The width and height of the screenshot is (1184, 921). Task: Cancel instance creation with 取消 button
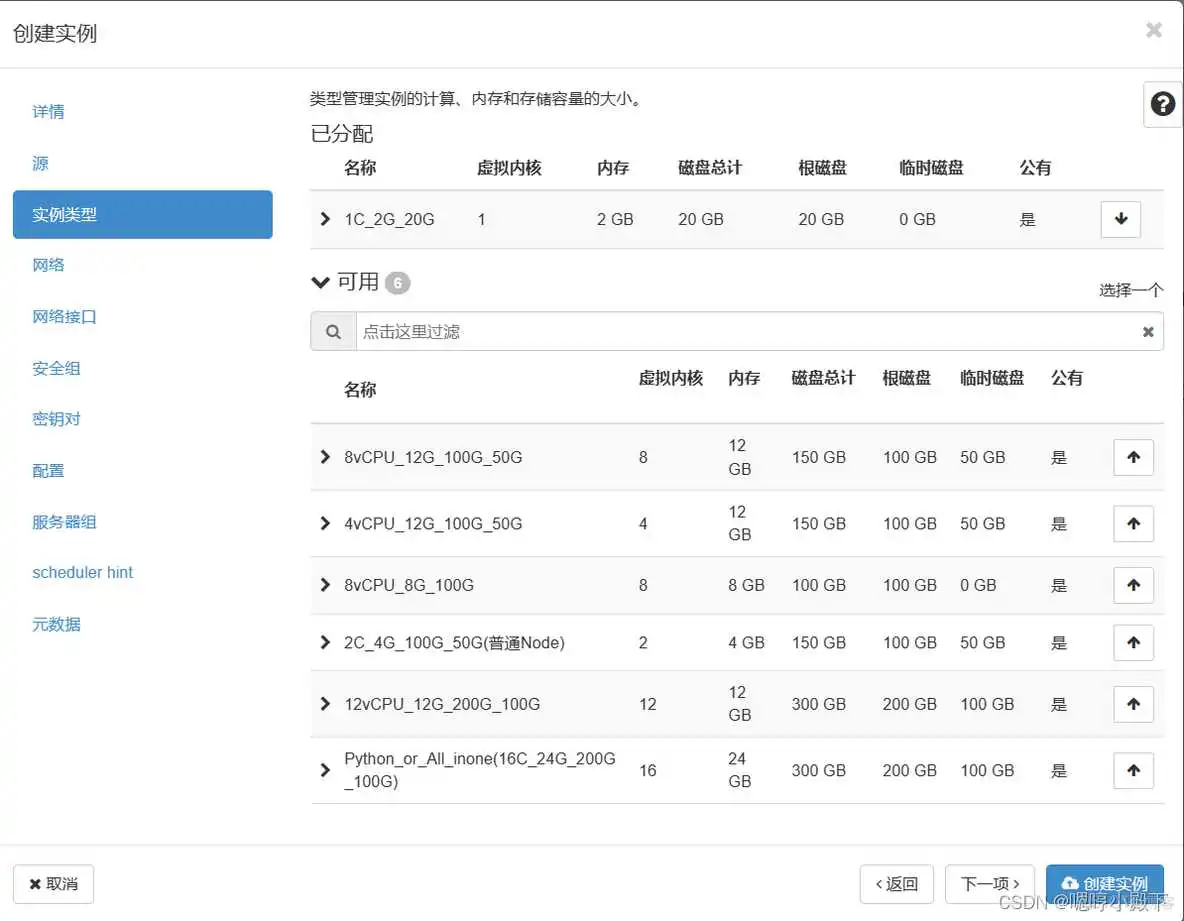click(x=53, y=884)
